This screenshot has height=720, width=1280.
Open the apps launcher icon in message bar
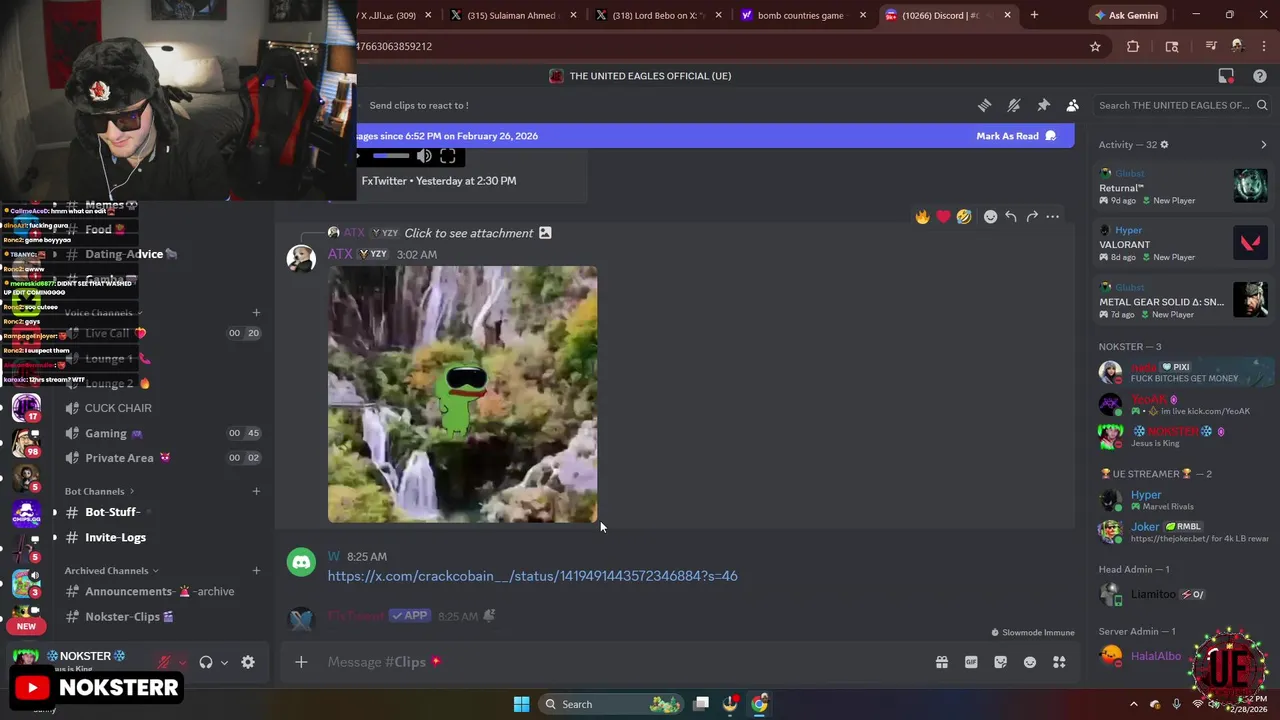(1059, 662)
